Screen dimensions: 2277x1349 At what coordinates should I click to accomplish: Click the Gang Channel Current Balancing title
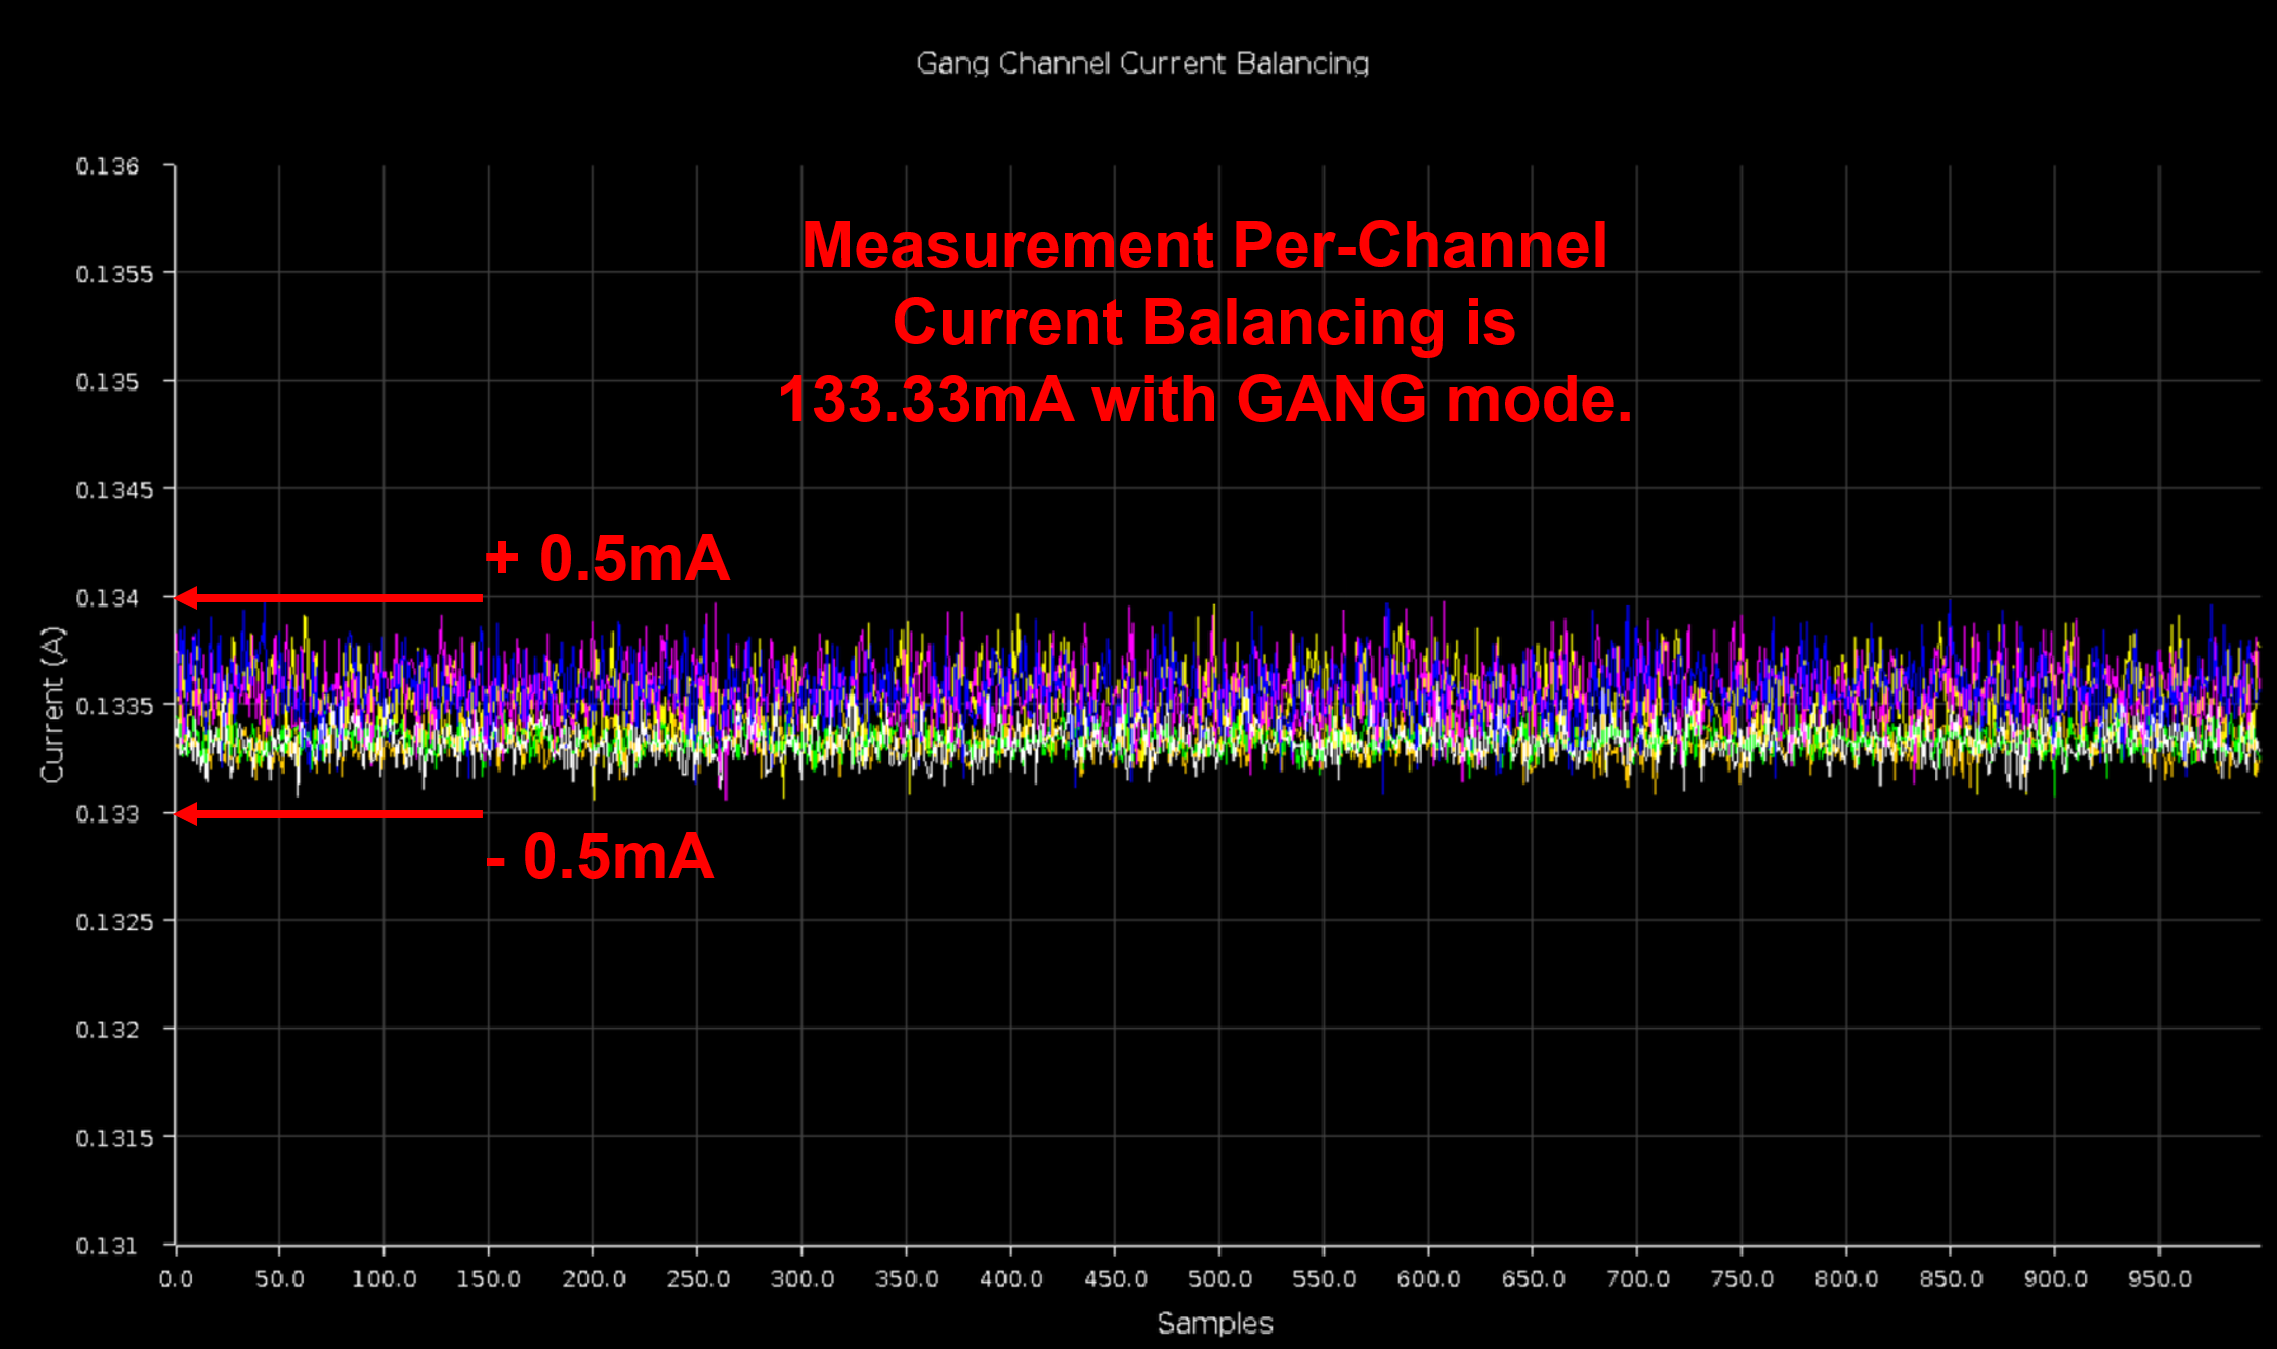(x=1142, y=64)
